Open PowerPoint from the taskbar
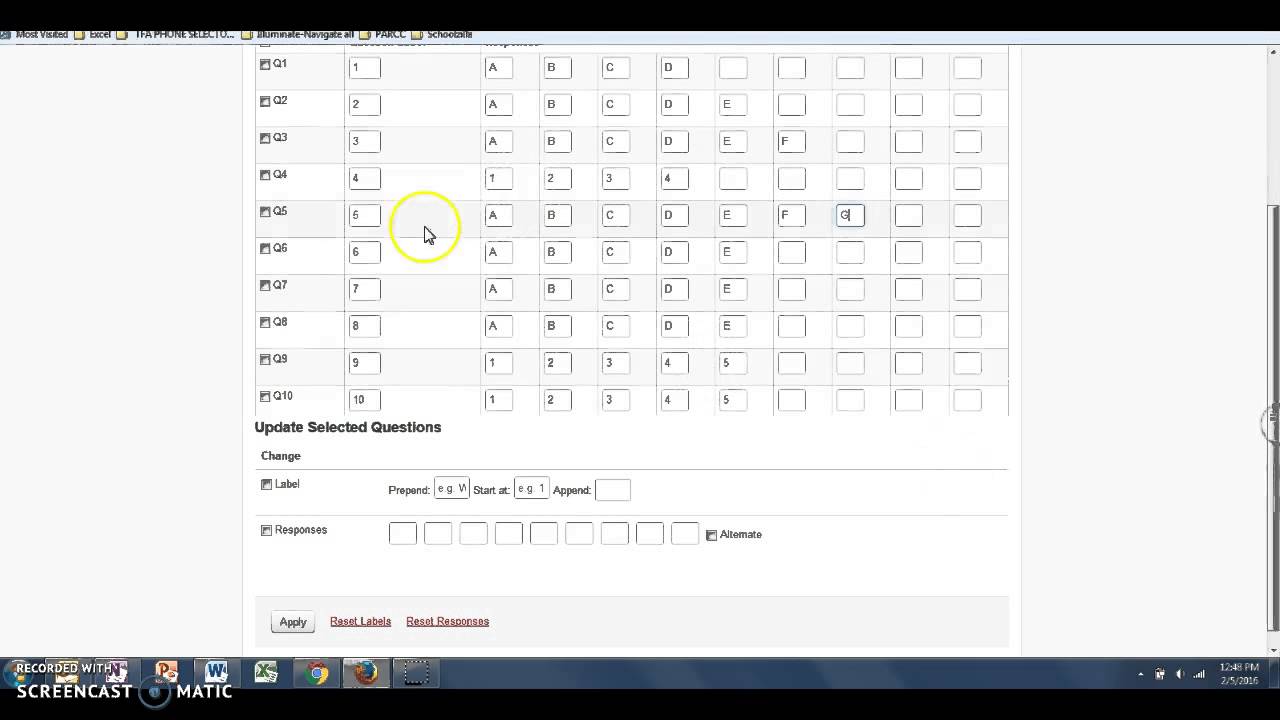Viewport: 1280px width, 720px height. pos(166,673)
